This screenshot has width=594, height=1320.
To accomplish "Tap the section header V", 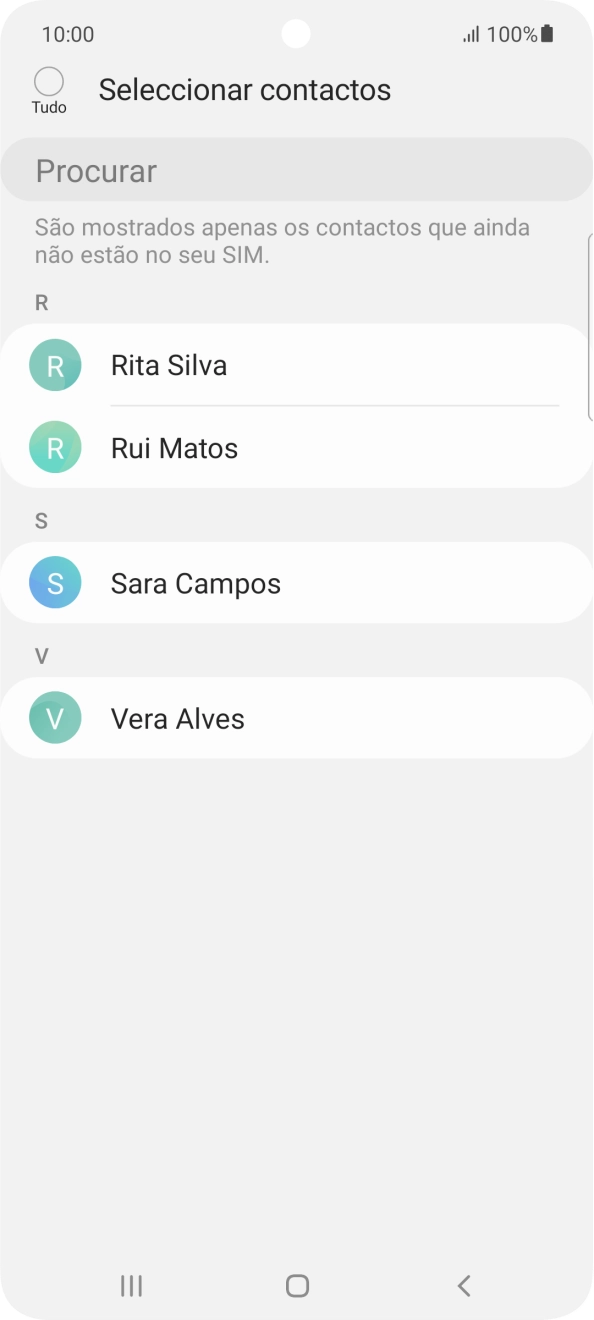I will click(x=41, y=655).
